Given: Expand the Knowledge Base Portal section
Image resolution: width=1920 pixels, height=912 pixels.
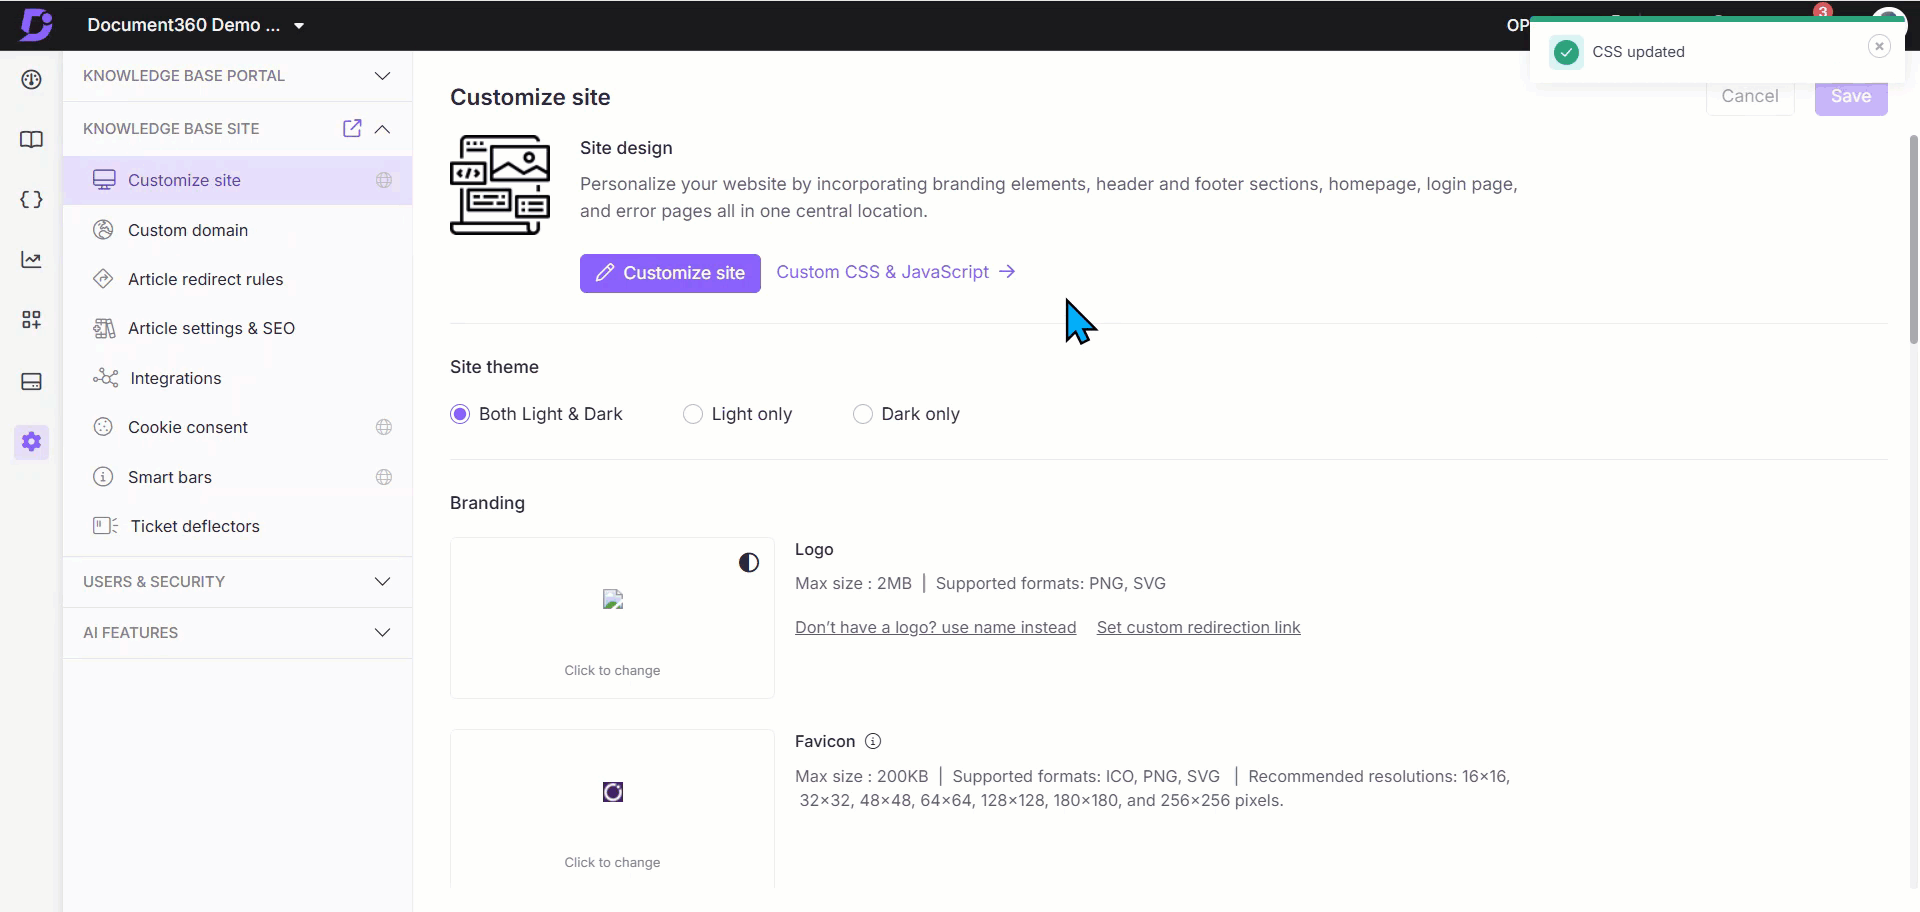Looking at the screenshot, I should coord(238,76).
